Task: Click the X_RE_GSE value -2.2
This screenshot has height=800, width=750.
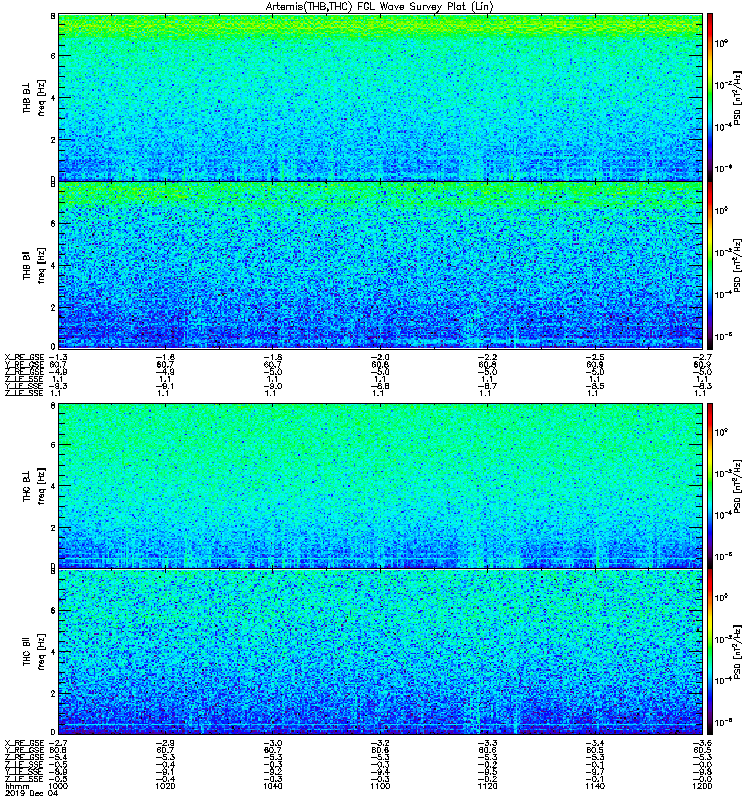Action: pos(487,357)
